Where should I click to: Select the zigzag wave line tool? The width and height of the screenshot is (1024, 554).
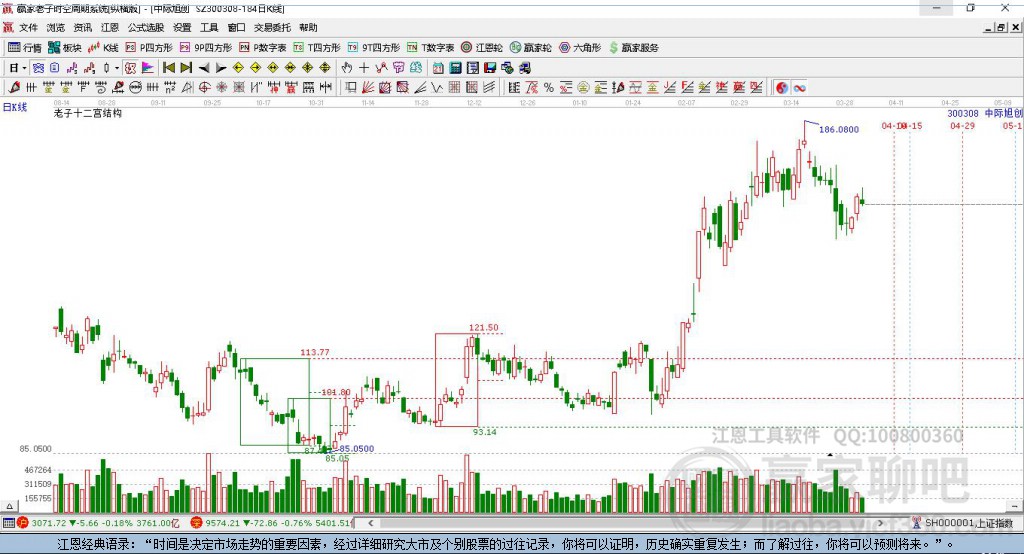(x=437, y=88)
